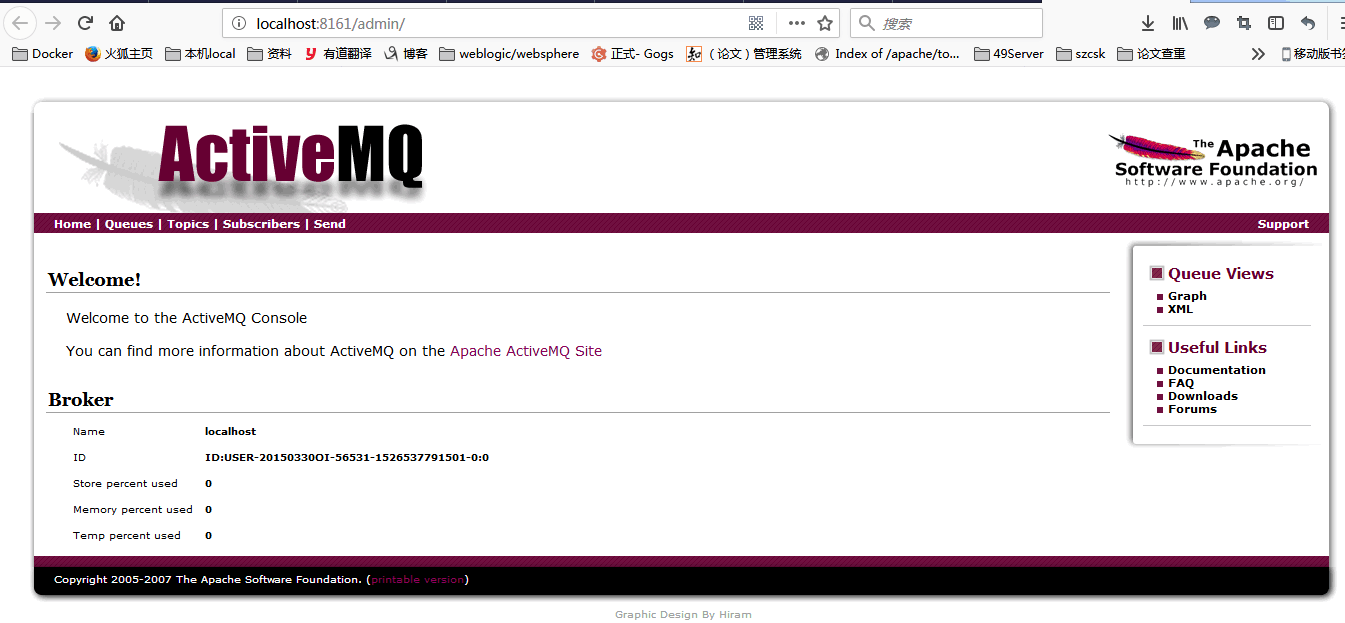Screen dimensions: 1345x623
Task: Click the browser forward arrow button
Action: pyautogui.click(x=53, y=23)
